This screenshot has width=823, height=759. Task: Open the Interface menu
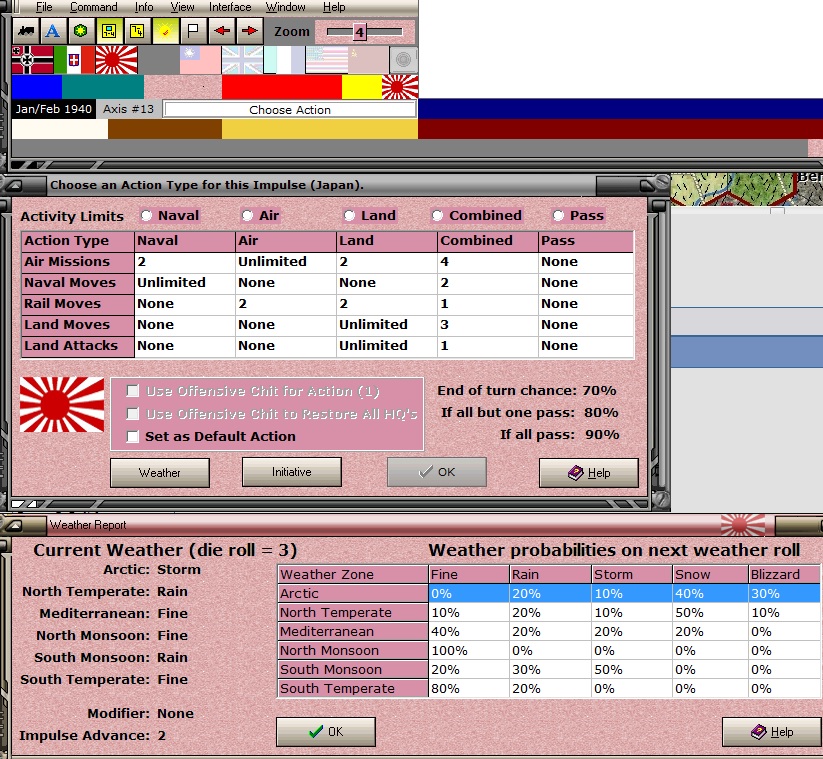(230, 7)
